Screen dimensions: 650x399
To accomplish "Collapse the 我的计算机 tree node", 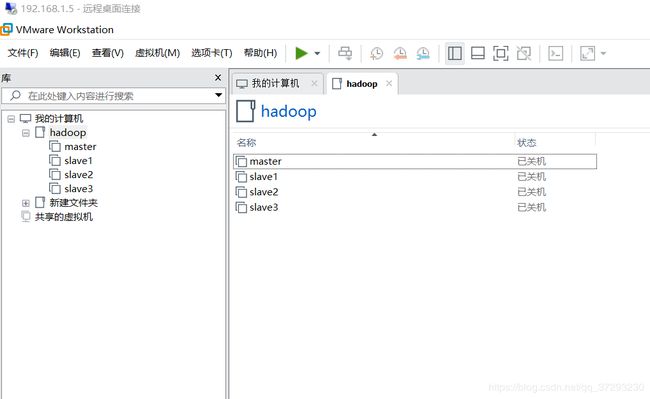I will pos(11,119).
